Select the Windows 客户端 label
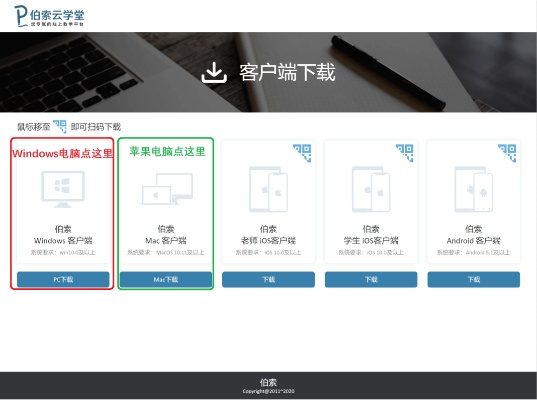Image resolution: width=537 pixels, height=400 pixels. (63, 240)
